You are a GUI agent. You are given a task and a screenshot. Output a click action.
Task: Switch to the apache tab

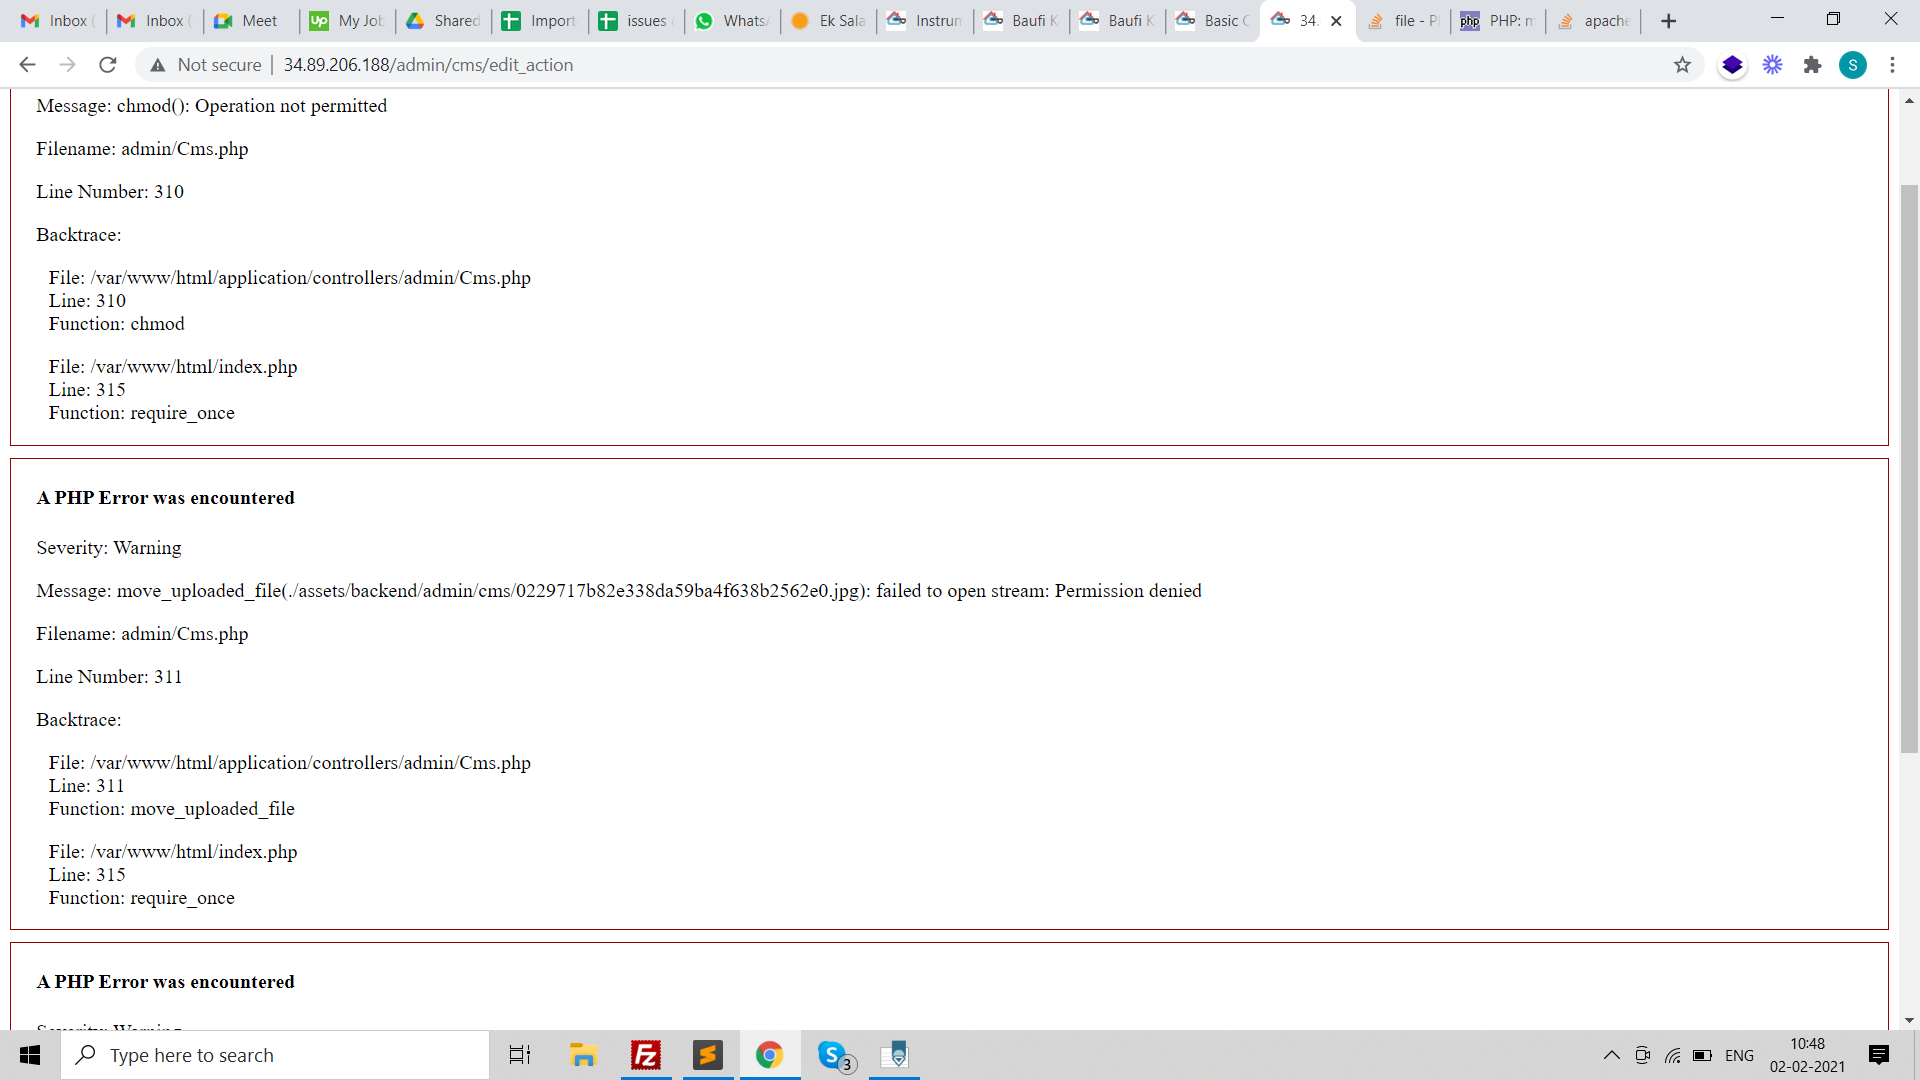tap(1594, 21)
